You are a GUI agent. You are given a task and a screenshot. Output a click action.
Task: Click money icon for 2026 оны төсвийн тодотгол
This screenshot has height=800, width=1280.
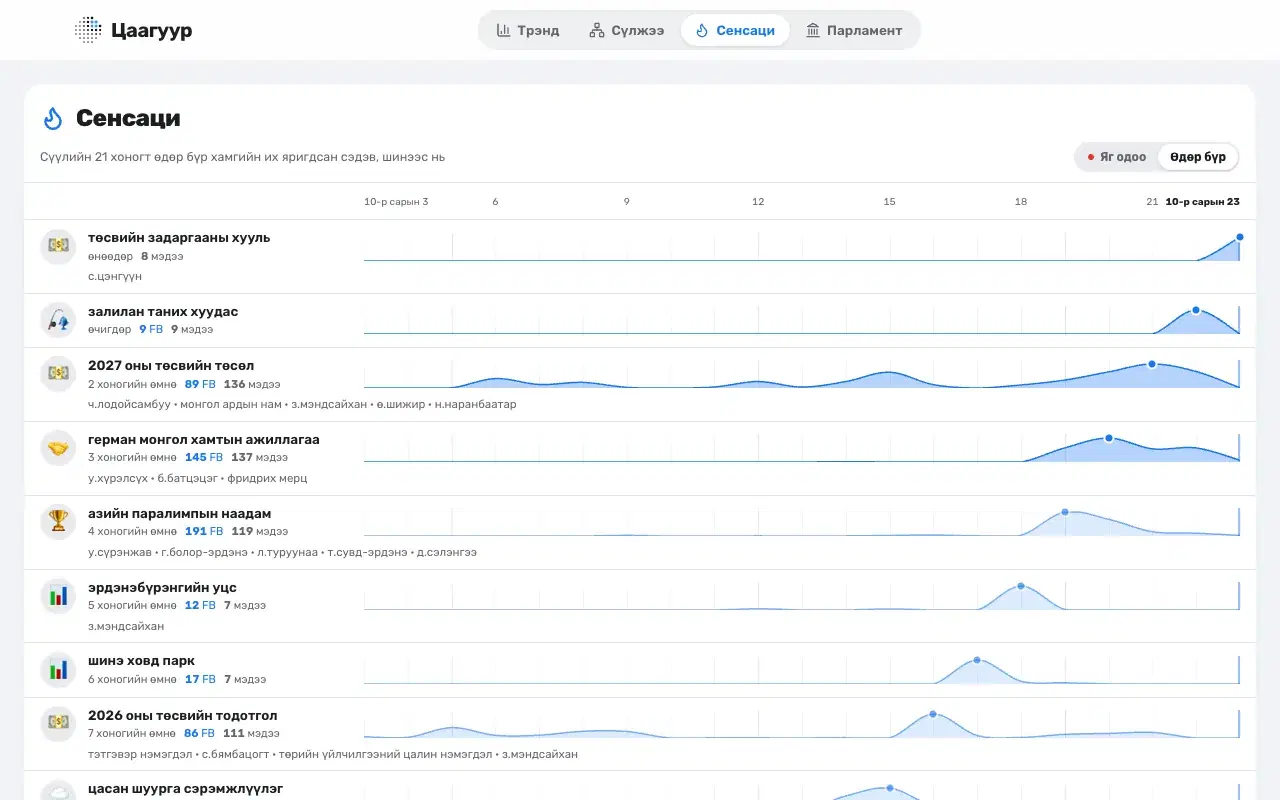(x=58, y=724)
